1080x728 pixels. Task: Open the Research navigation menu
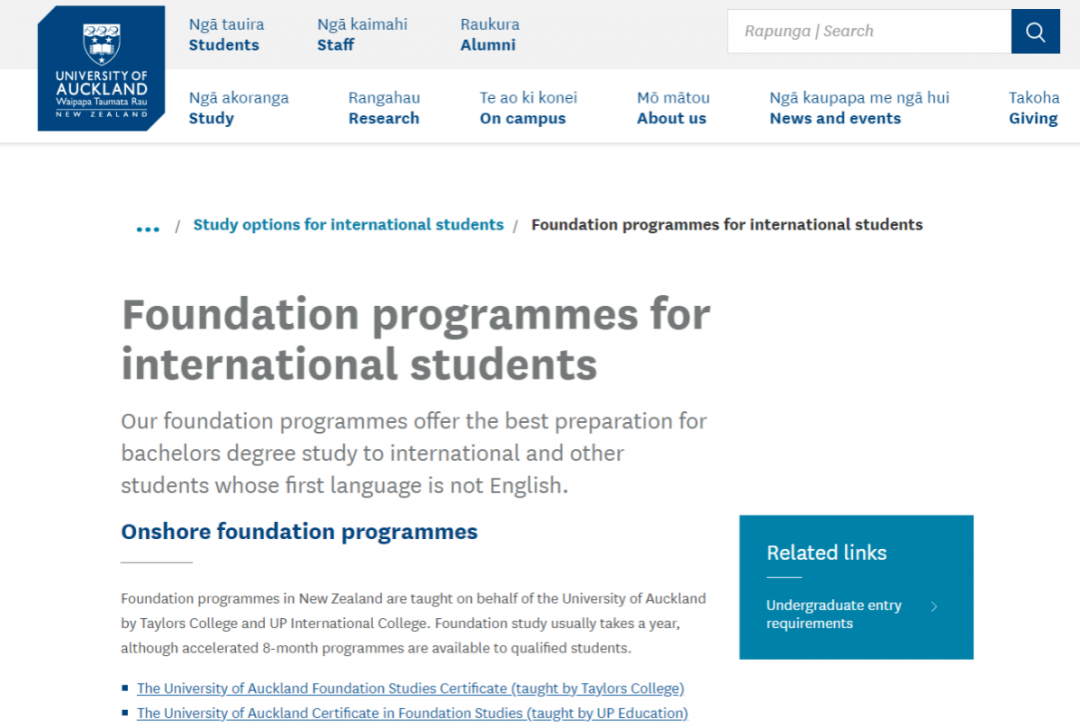384,108
